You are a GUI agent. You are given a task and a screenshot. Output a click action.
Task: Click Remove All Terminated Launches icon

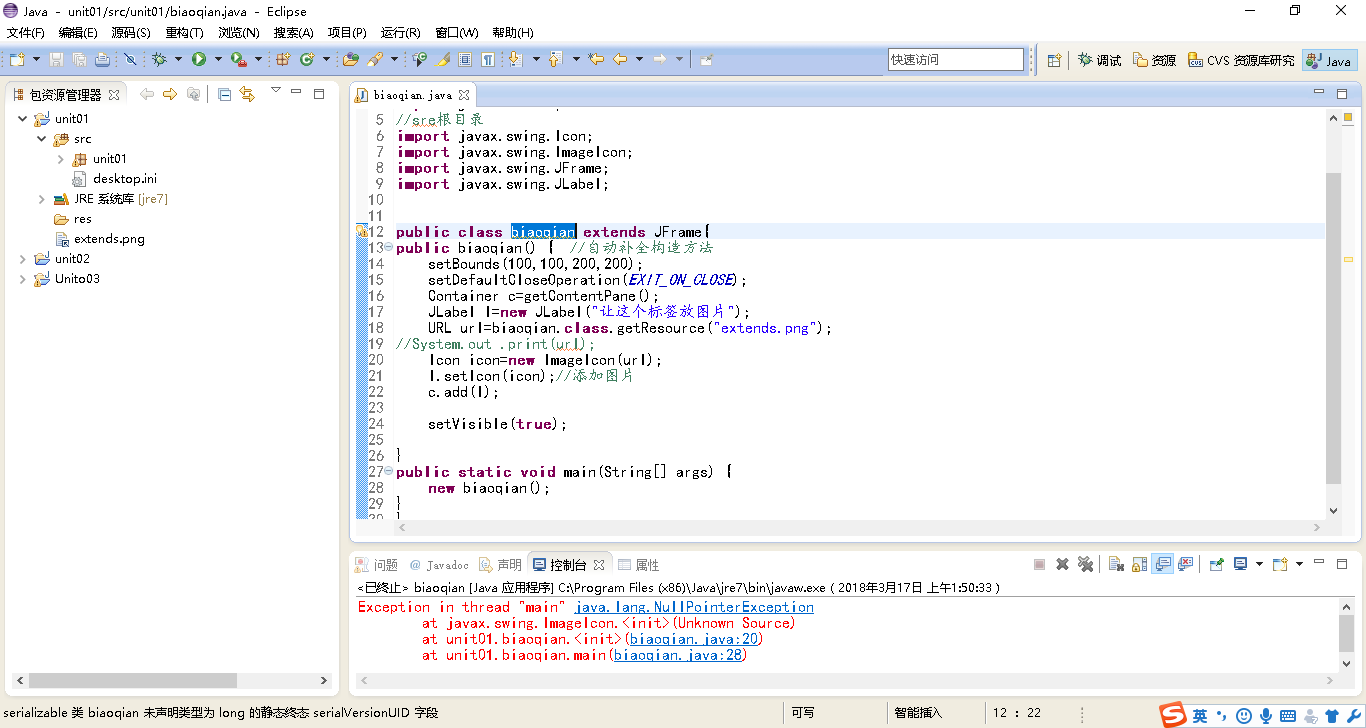1085,564
